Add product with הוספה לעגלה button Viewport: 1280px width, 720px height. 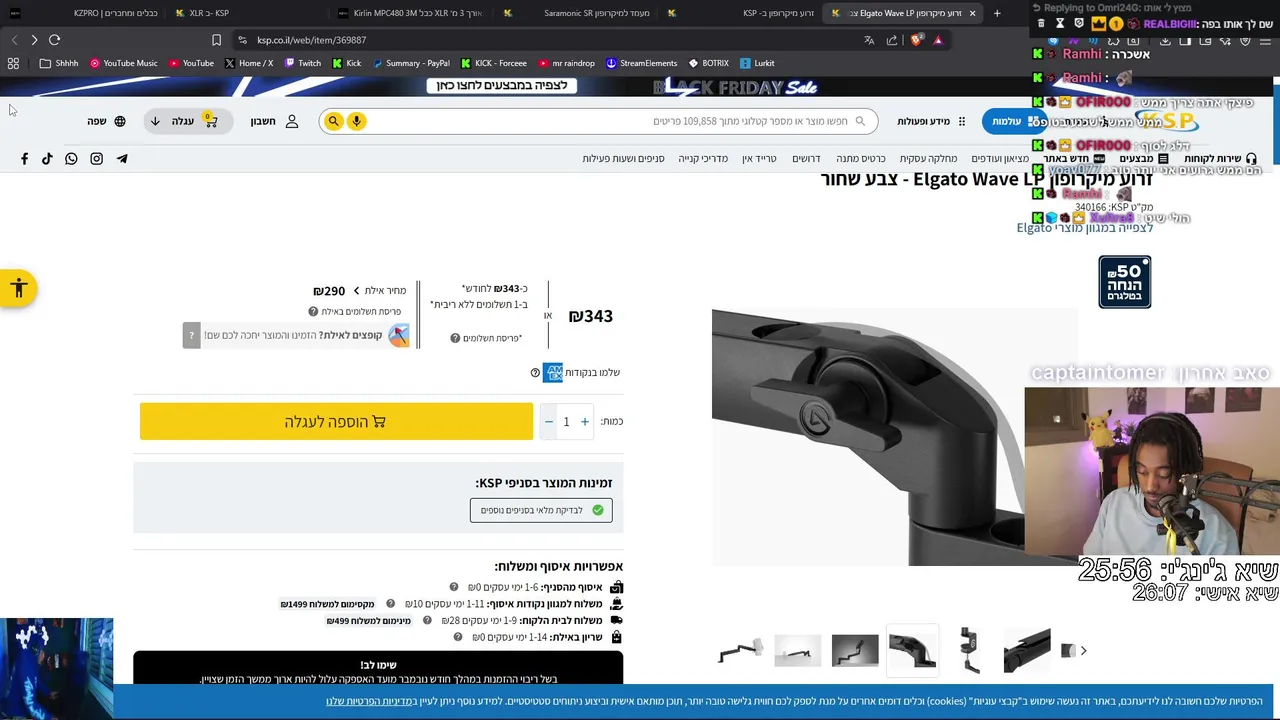coord(336,422)
